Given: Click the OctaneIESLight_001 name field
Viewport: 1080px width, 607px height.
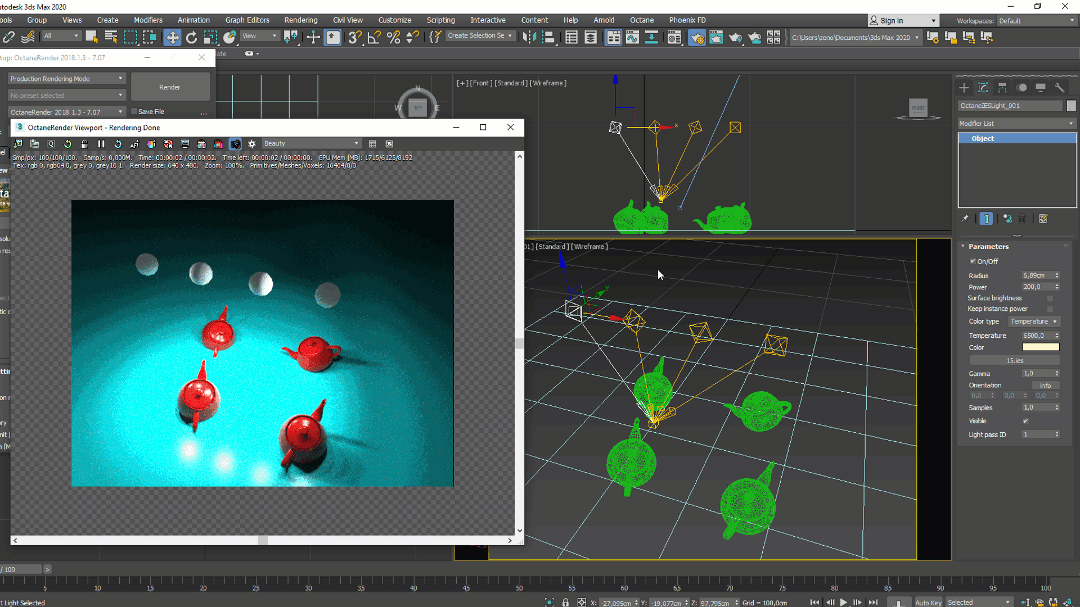Looking at the screenshot, I should 1010,105.
